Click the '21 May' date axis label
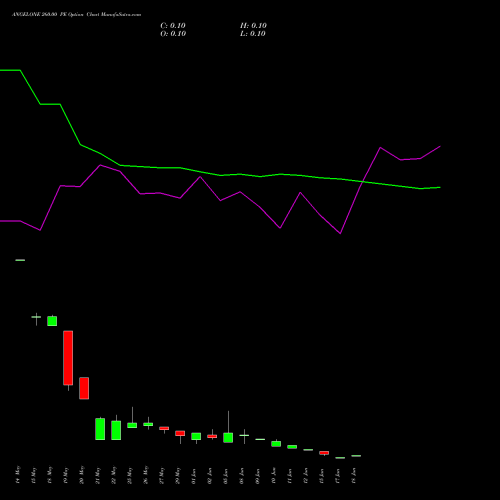This screenshot has height=500, width=500. point(98,475)
